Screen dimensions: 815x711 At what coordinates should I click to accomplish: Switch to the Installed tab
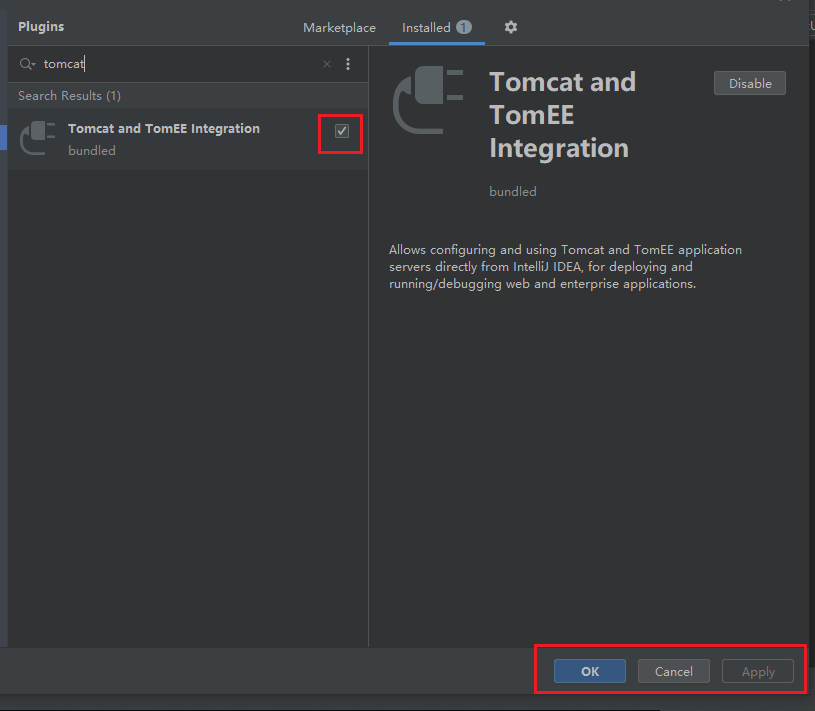point(426,28)
